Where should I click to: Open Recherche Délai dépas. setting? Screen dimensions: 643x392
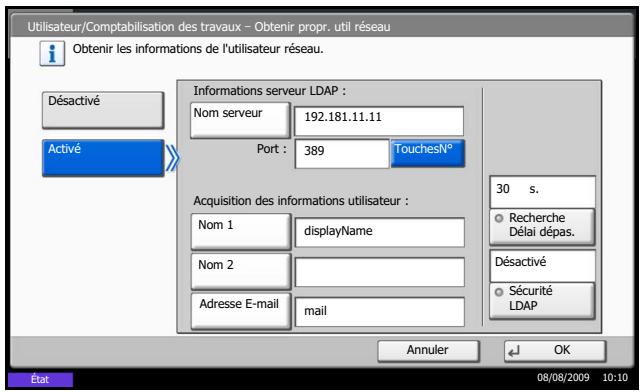point(542,227)
